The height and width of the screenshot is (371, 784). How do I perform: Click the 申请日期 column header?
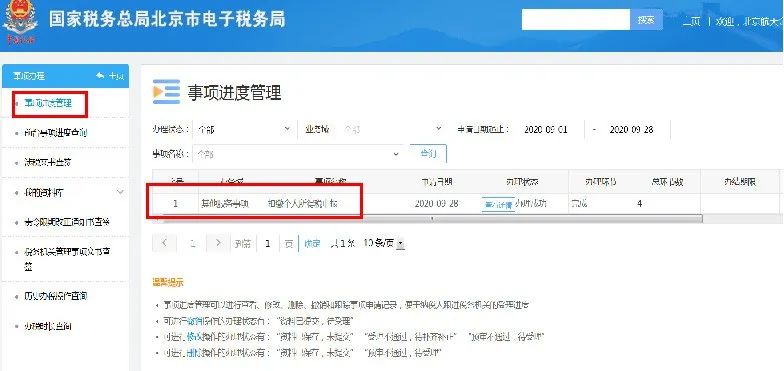(438, 182)
